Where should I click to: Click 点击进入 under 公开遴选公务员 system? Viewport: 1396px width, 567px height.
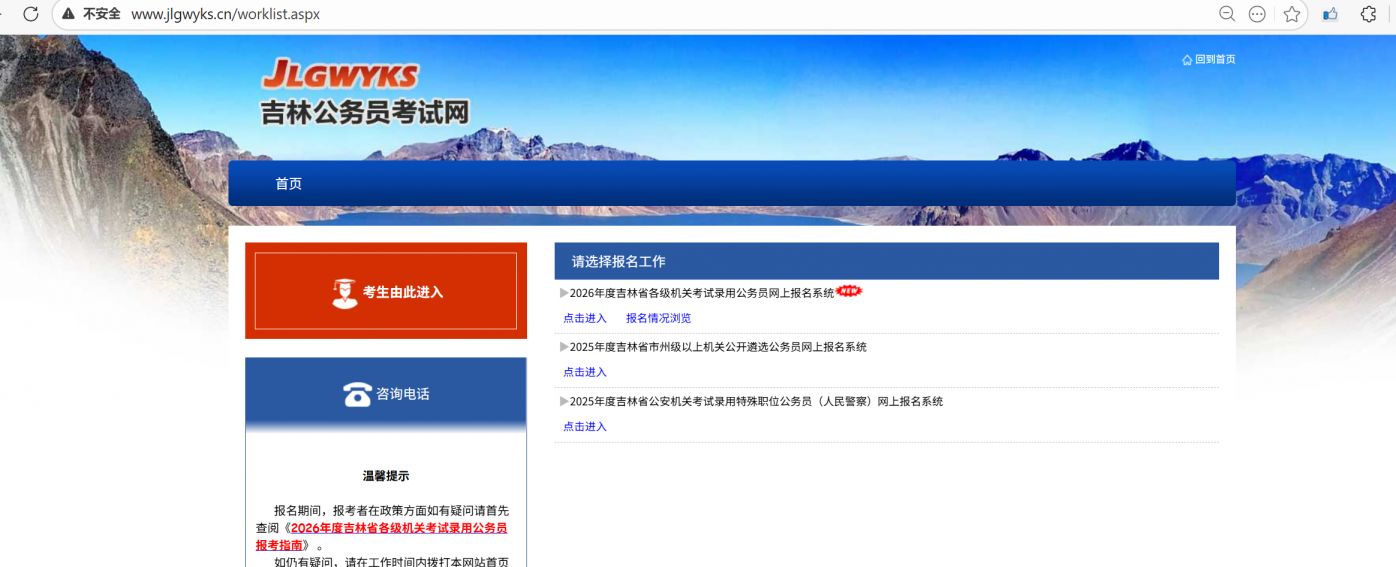click(585, 372)
